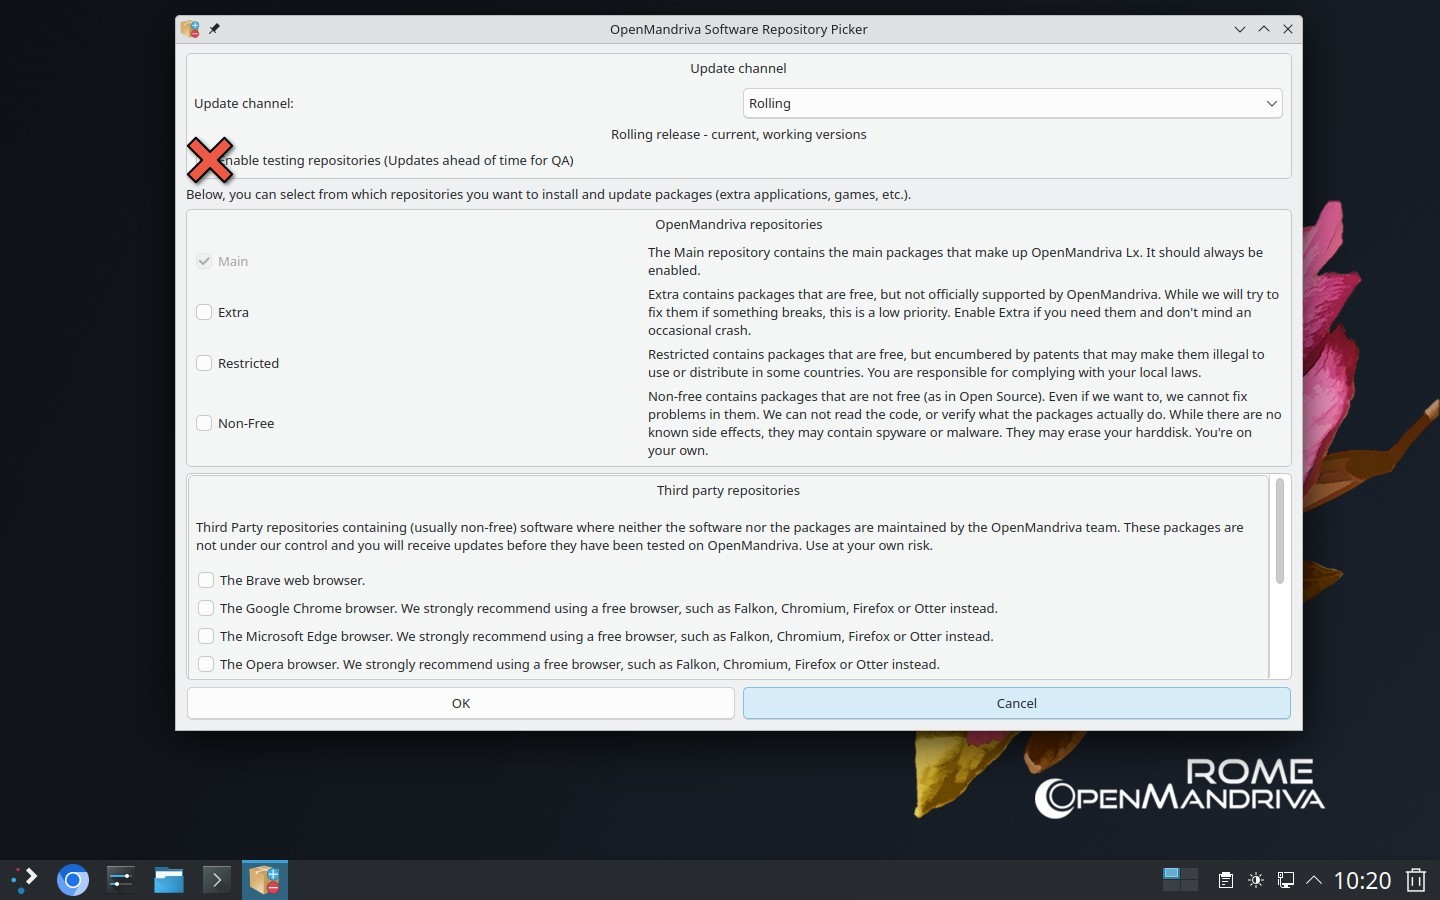Minimize the Repository Picker window

point(1240,29)
